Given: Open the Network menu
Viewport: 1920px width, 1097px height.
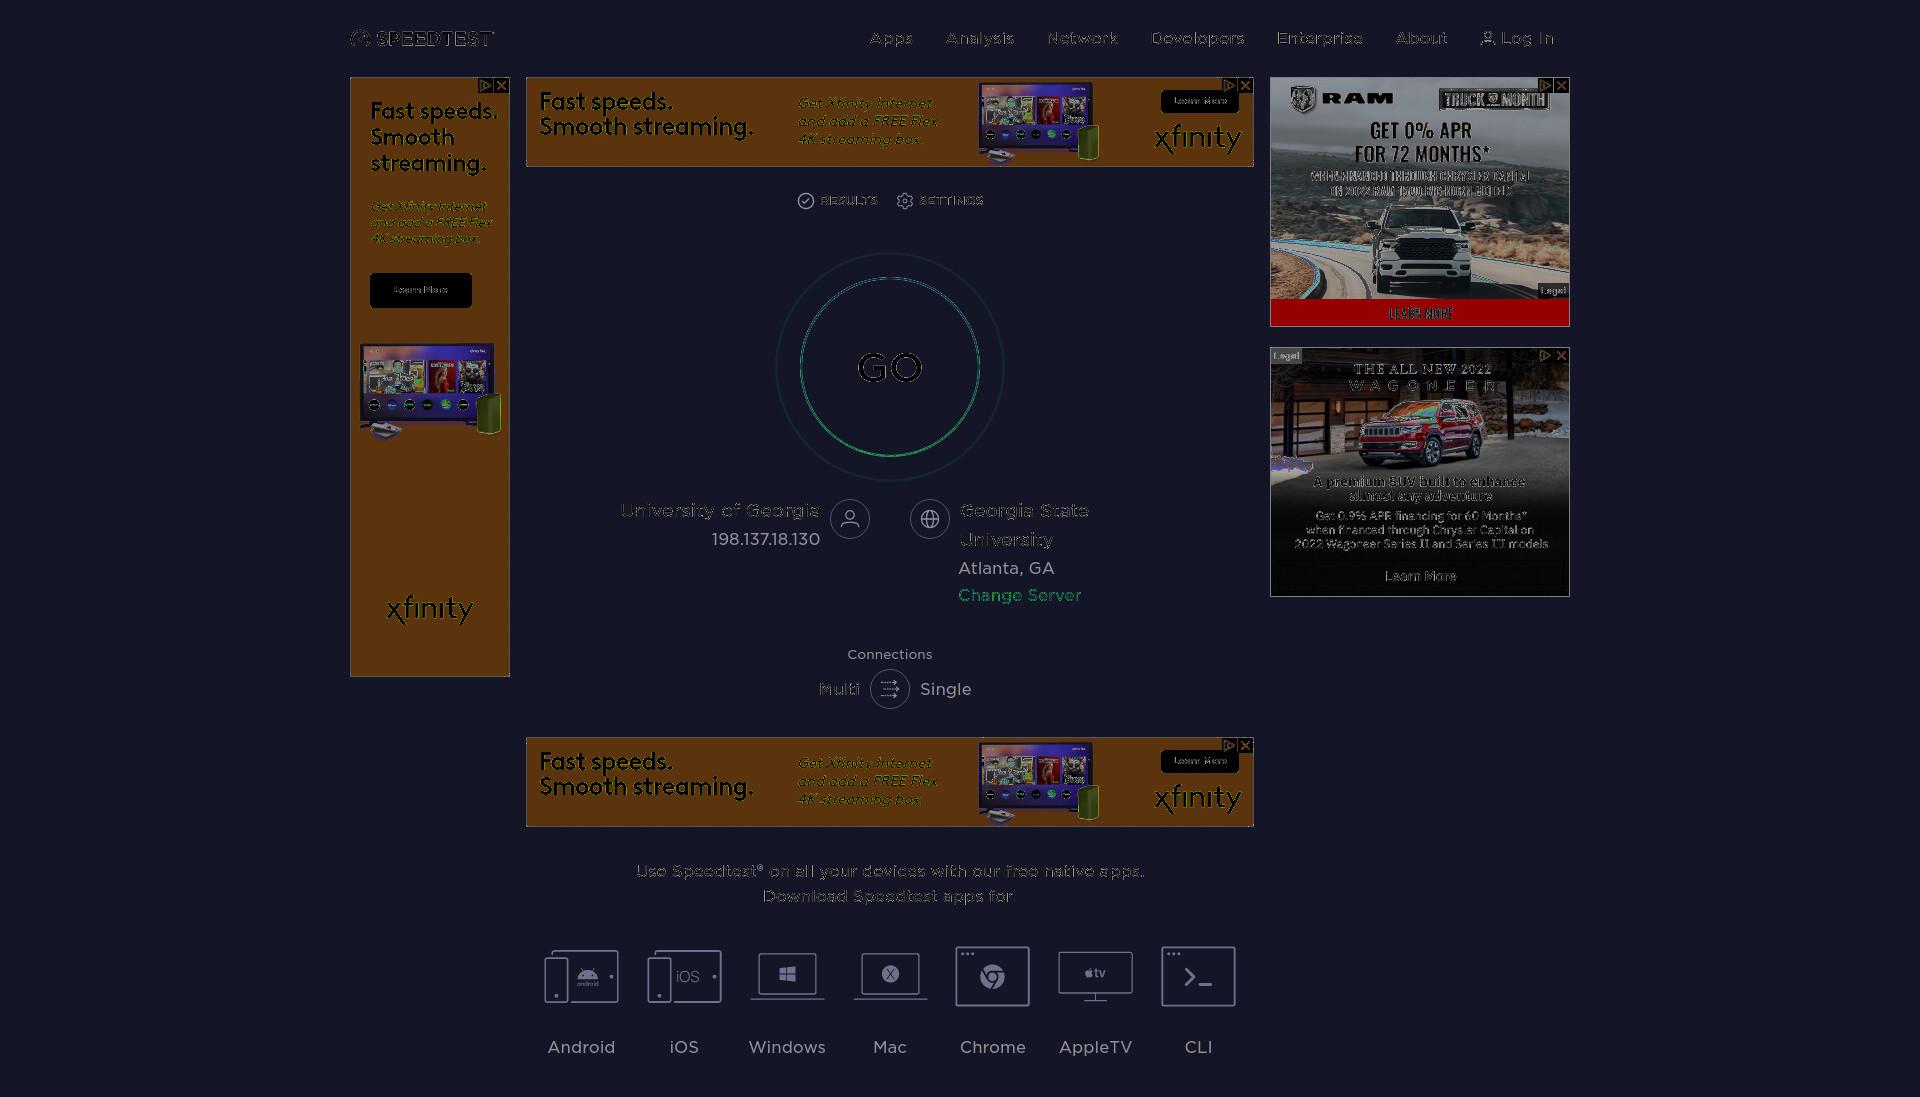Looking at the screenshot, I should 1083,38.
